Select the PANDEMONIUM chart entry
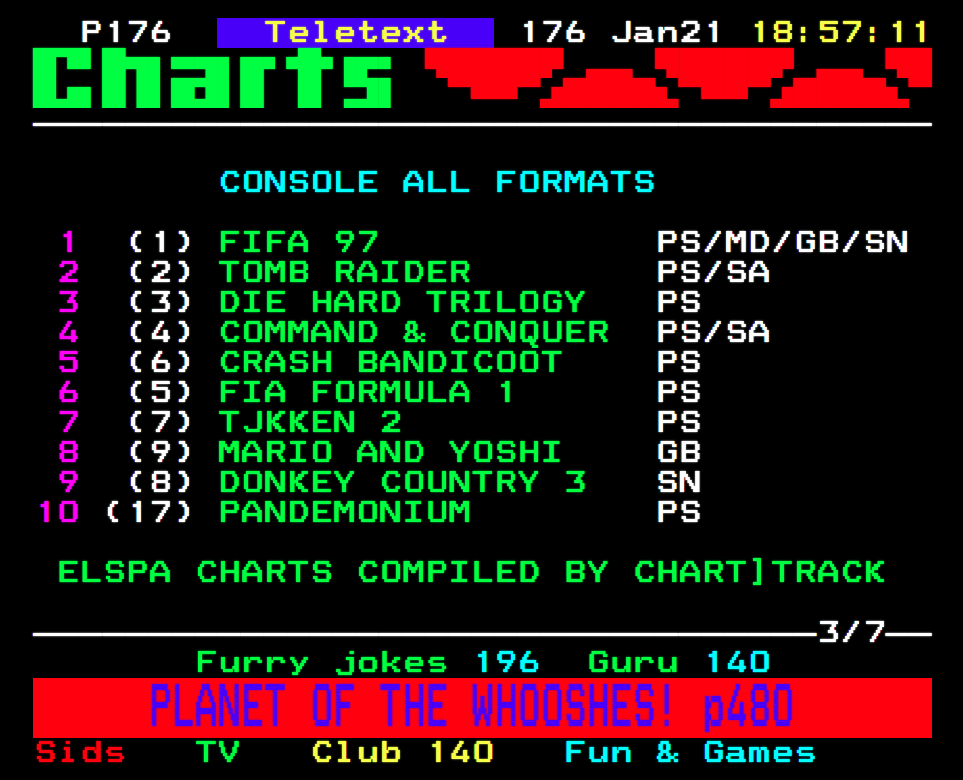The height and width of the screenshot is (780, 963). click(x=345, y=513)
